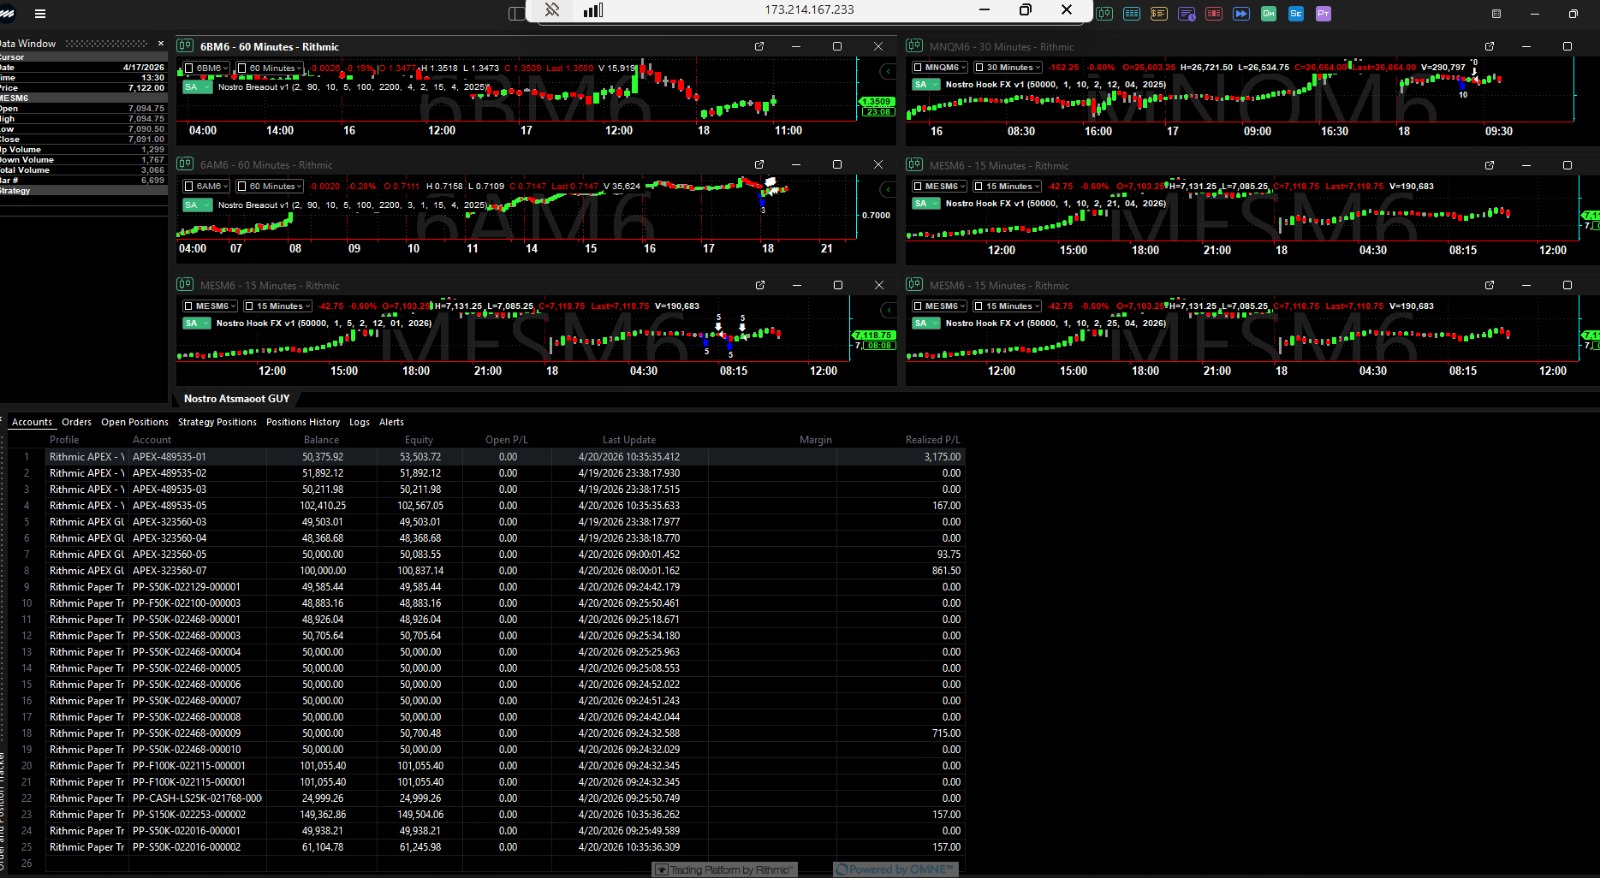Click the sidebar panel toggle icon in the title bar
Screen dimensions: 1600x878
[516, 13]
